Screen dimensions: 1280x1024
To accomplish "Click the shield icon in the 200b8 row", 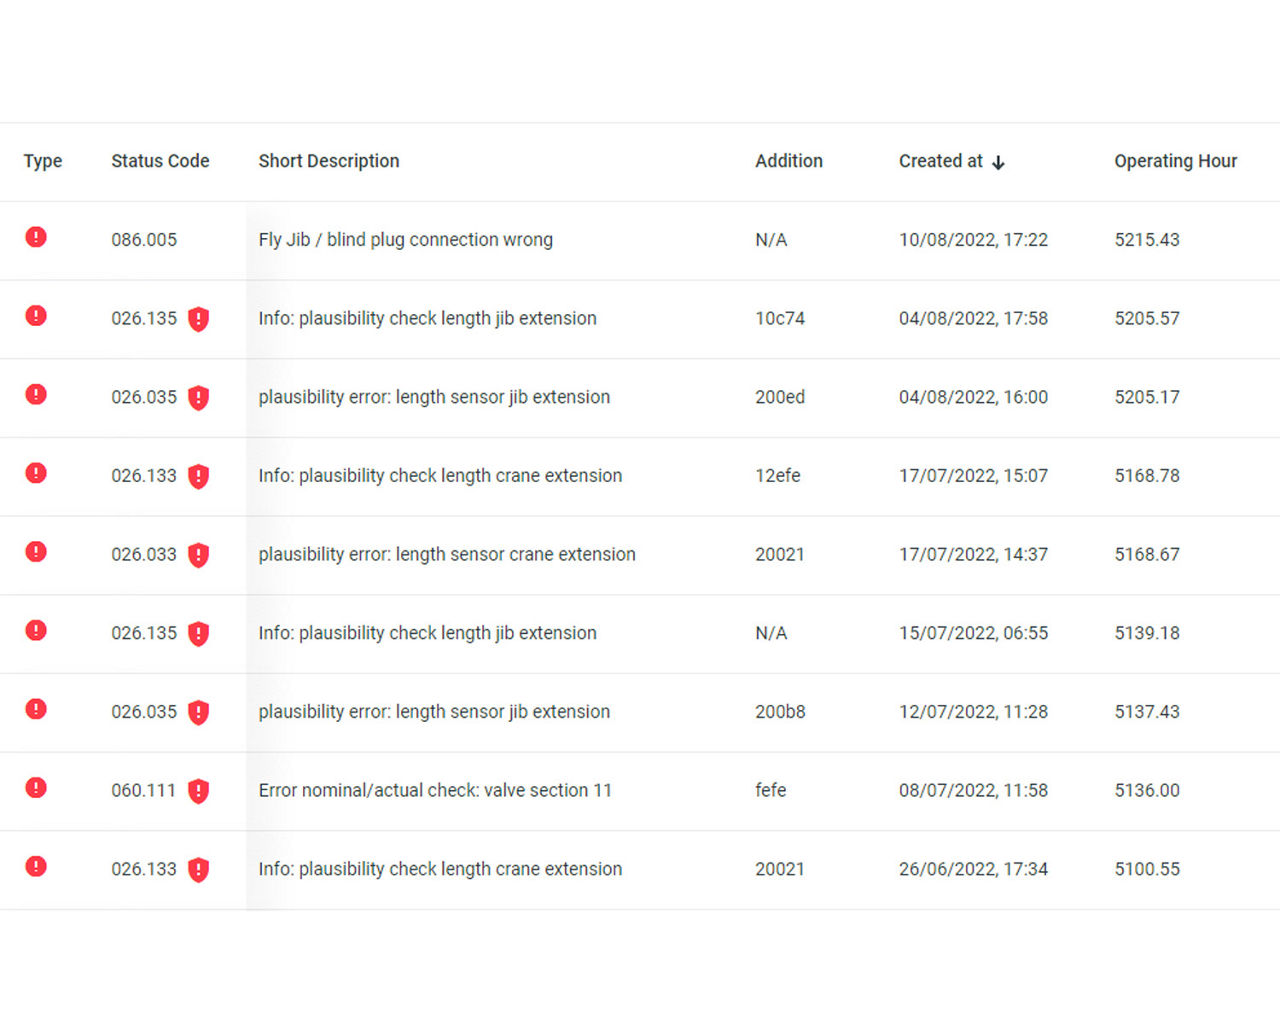I will (x=199, y=712).
